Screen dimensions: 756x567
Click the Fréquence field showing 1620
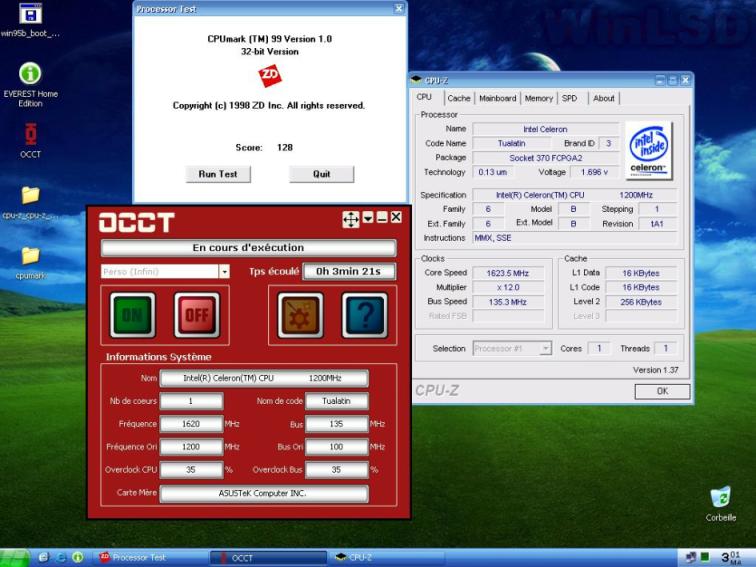[191, 424]
